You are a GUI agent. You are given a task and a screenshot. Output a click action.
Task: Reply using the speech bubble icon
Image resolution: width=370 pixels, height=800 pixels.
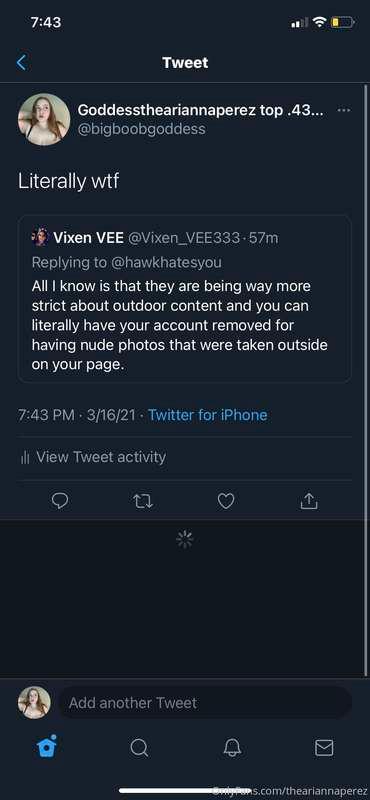pos(60,502)
